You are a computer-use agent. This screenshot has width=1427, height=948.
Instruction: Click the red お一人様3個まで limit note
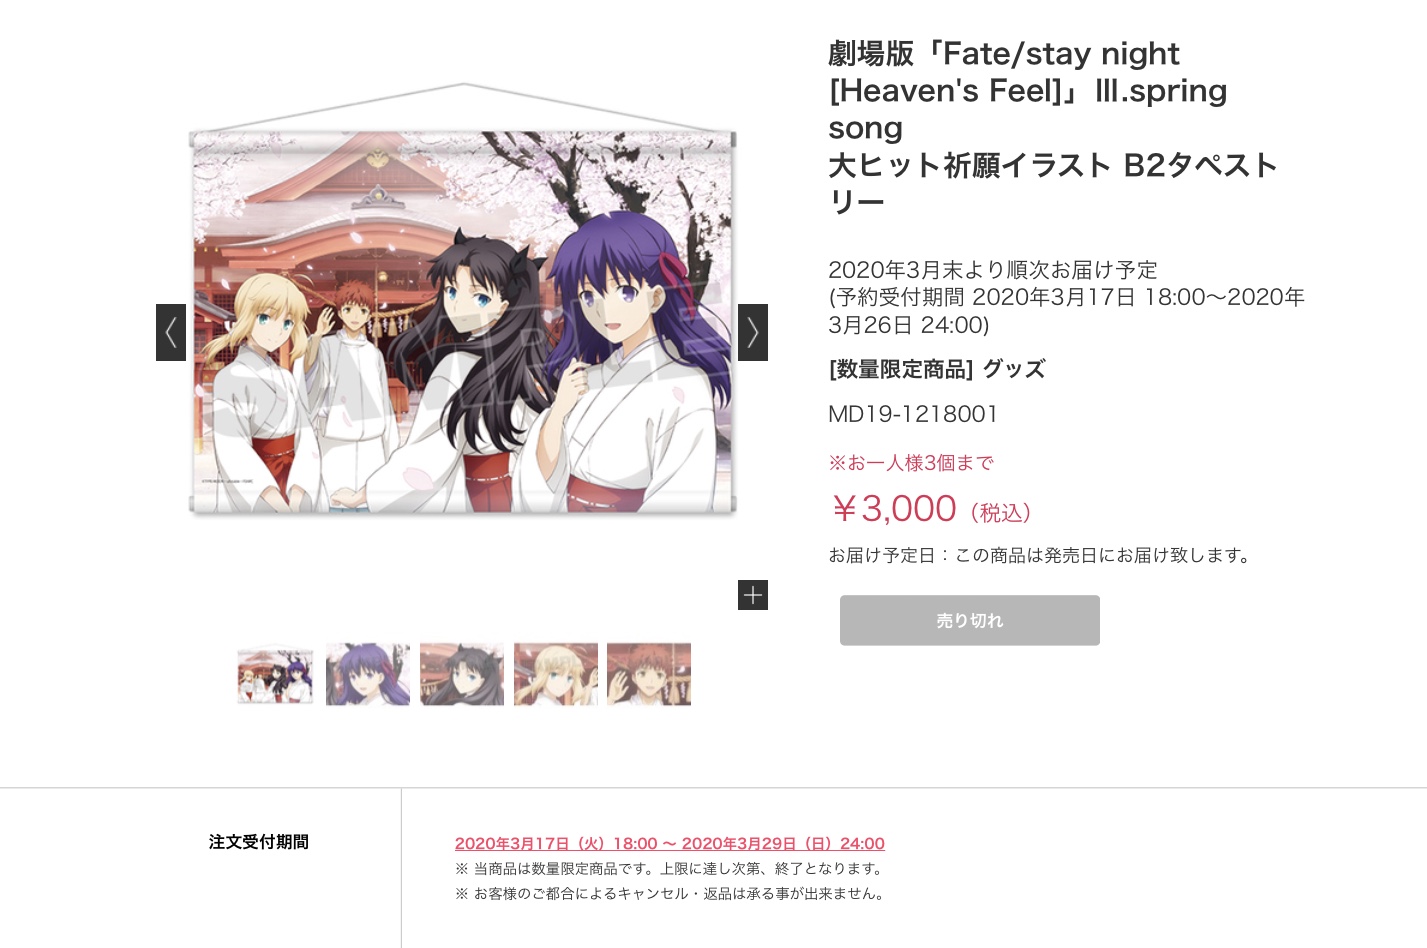point(911,463)
